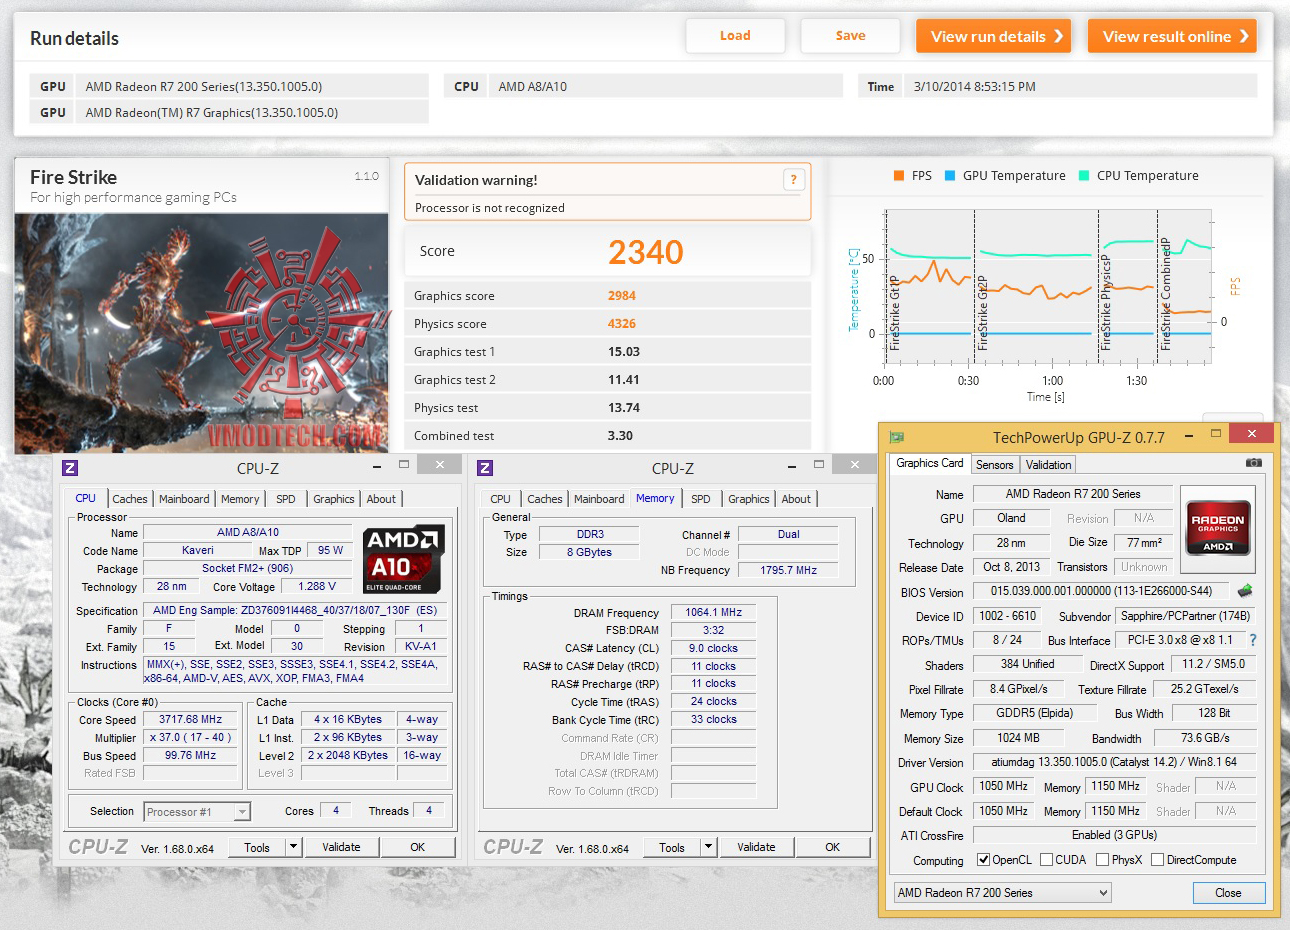Click the Physics score value 4326
Image resolution: width=1290 pixels, height=930 pixels.
tap(622, 324)
